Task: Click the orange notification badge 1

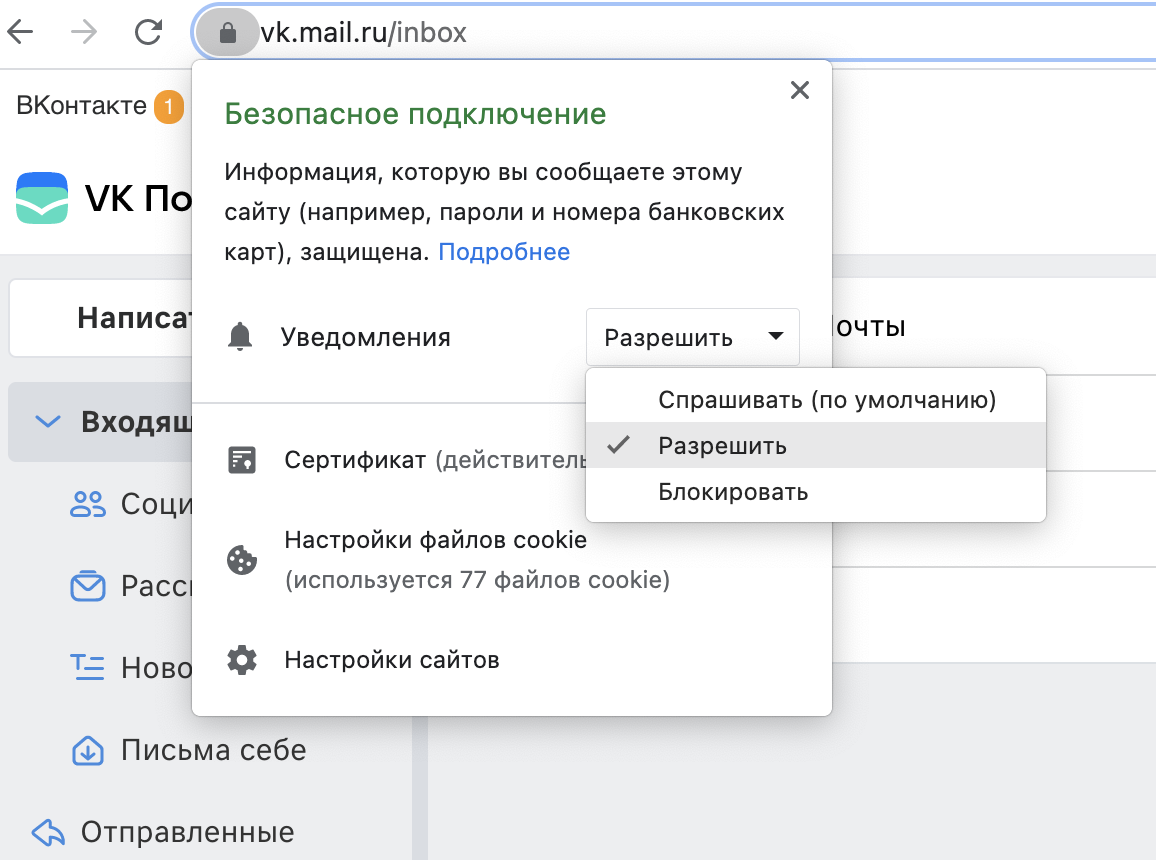Action: coord(169,107)
